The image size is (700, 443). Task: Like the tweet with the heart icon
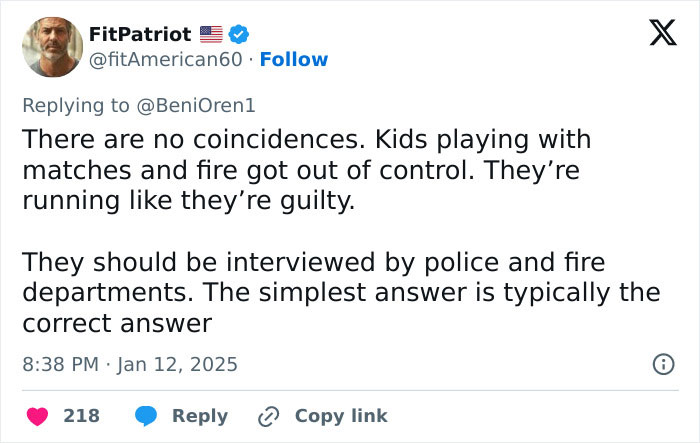(35, 416)
